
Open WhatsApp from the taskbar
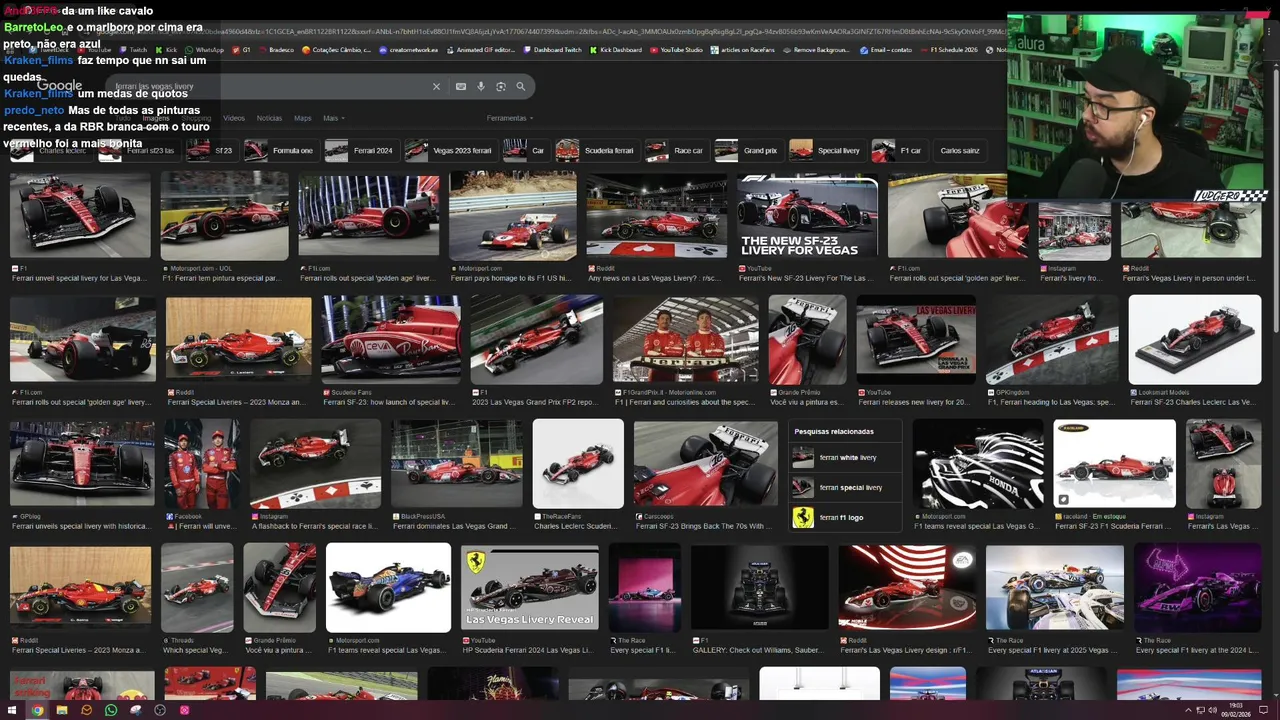pyautogui.click(x=111, y=710)
